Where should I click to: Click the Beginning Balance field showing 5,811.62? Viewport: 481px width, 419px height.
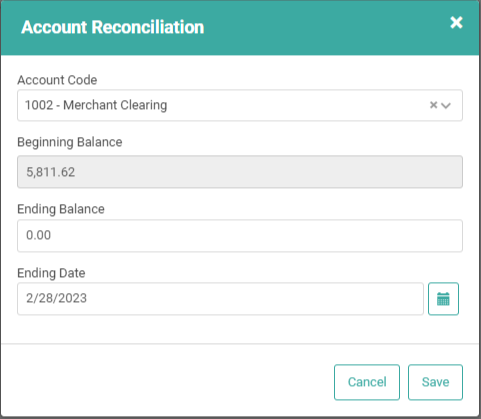[240, 172]
